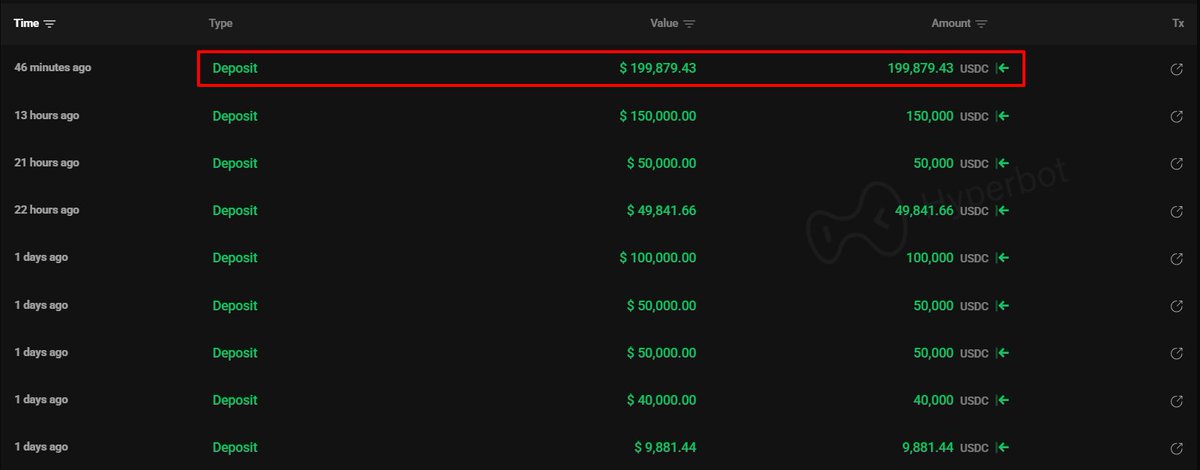This screenshot has width=1200, height=470.
Task: Open transaction link for 13 hours ago deposit
Action: pyautogui.click(x=1177, y=117)
